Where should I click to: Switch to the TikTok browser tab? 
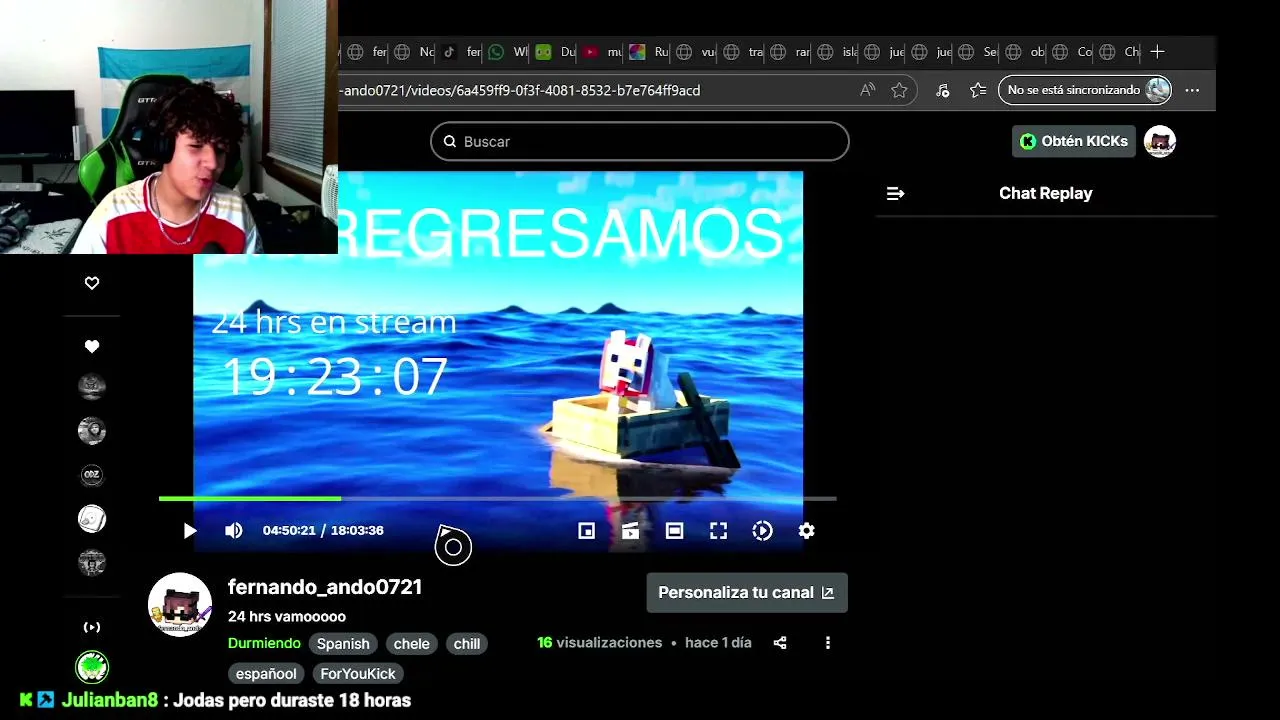click(461, 52)
